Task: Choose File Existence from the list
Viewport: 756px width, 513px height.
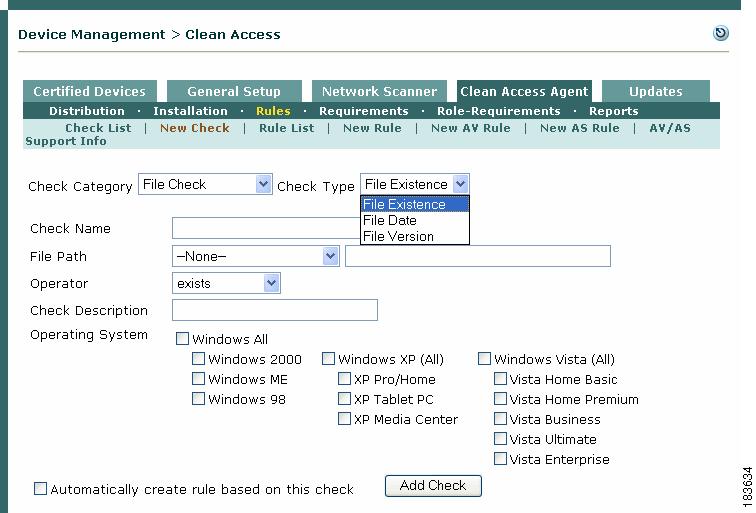Action: tap(415, 204)
